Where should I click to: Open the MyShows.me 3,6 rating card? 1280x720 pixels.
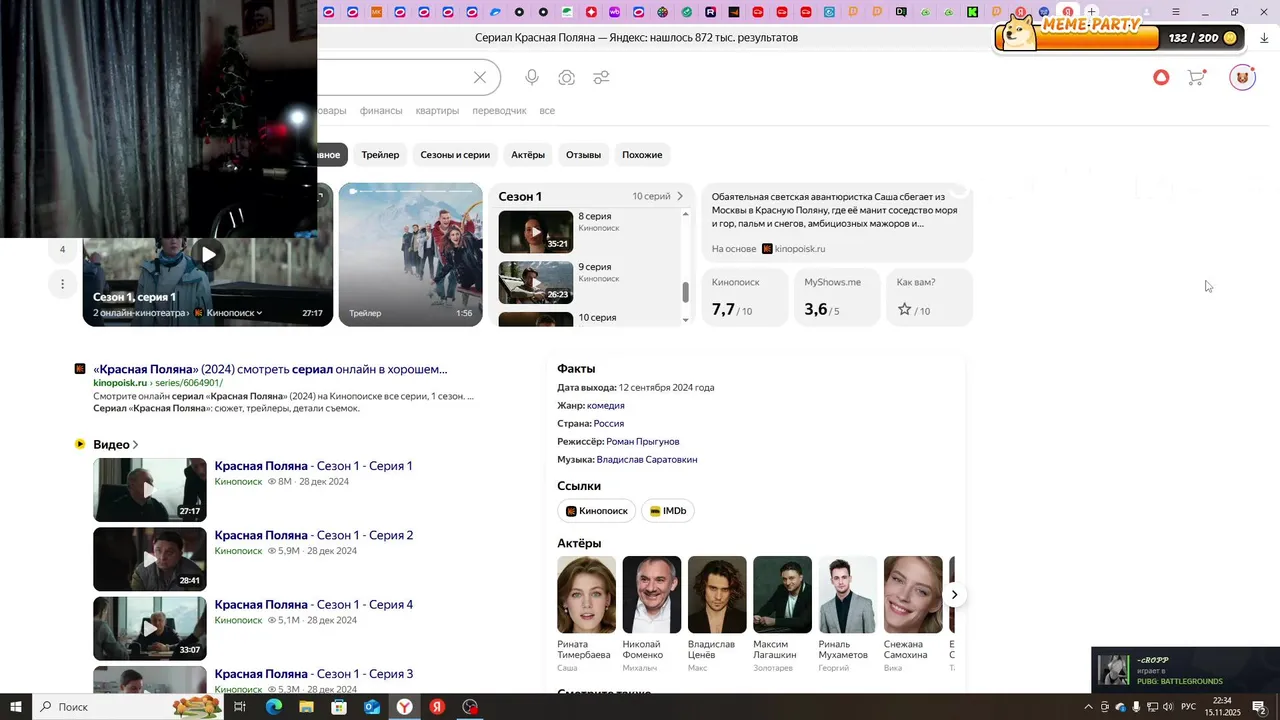[x=837, y=297]
